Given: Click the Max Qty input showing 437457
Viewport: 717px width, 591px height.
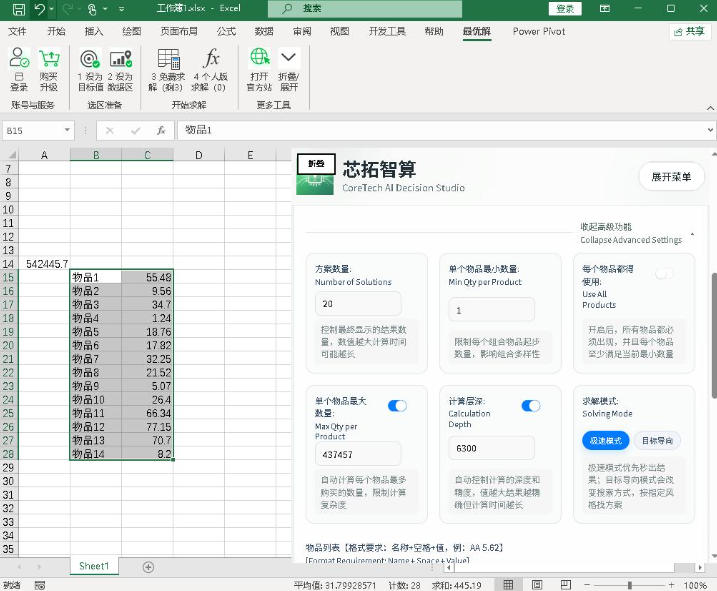Looking at the screenshot, I should [x=358, y=454].
